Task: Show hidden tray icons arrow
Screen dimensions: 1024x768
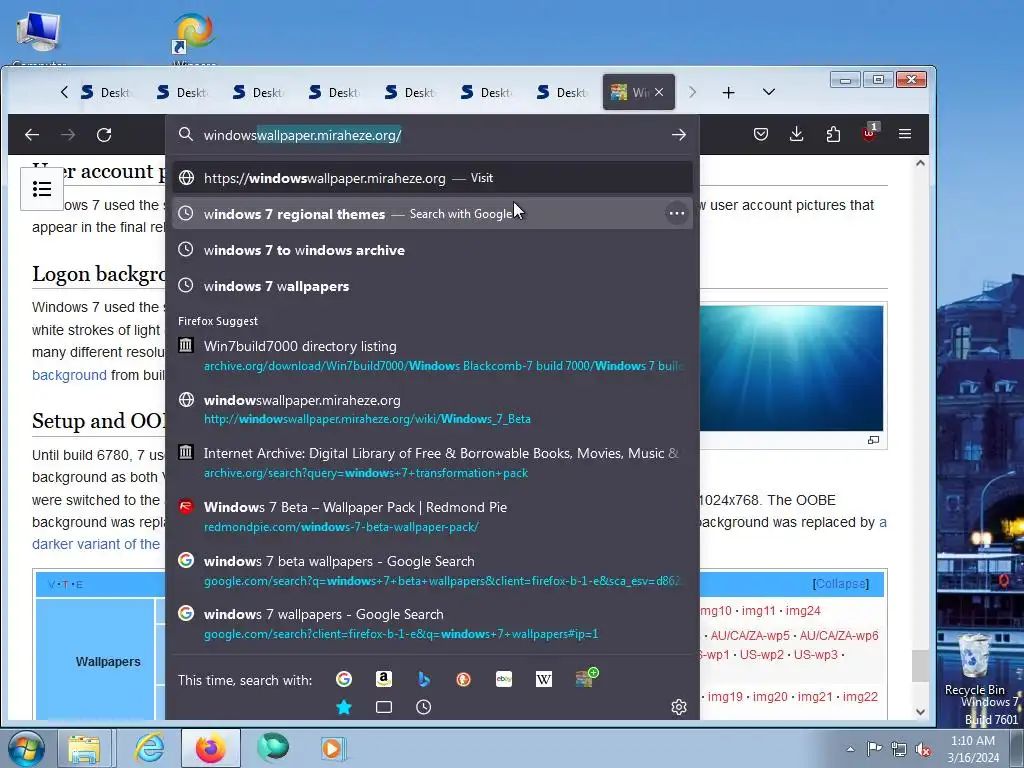Action: (x=850, y=749)
